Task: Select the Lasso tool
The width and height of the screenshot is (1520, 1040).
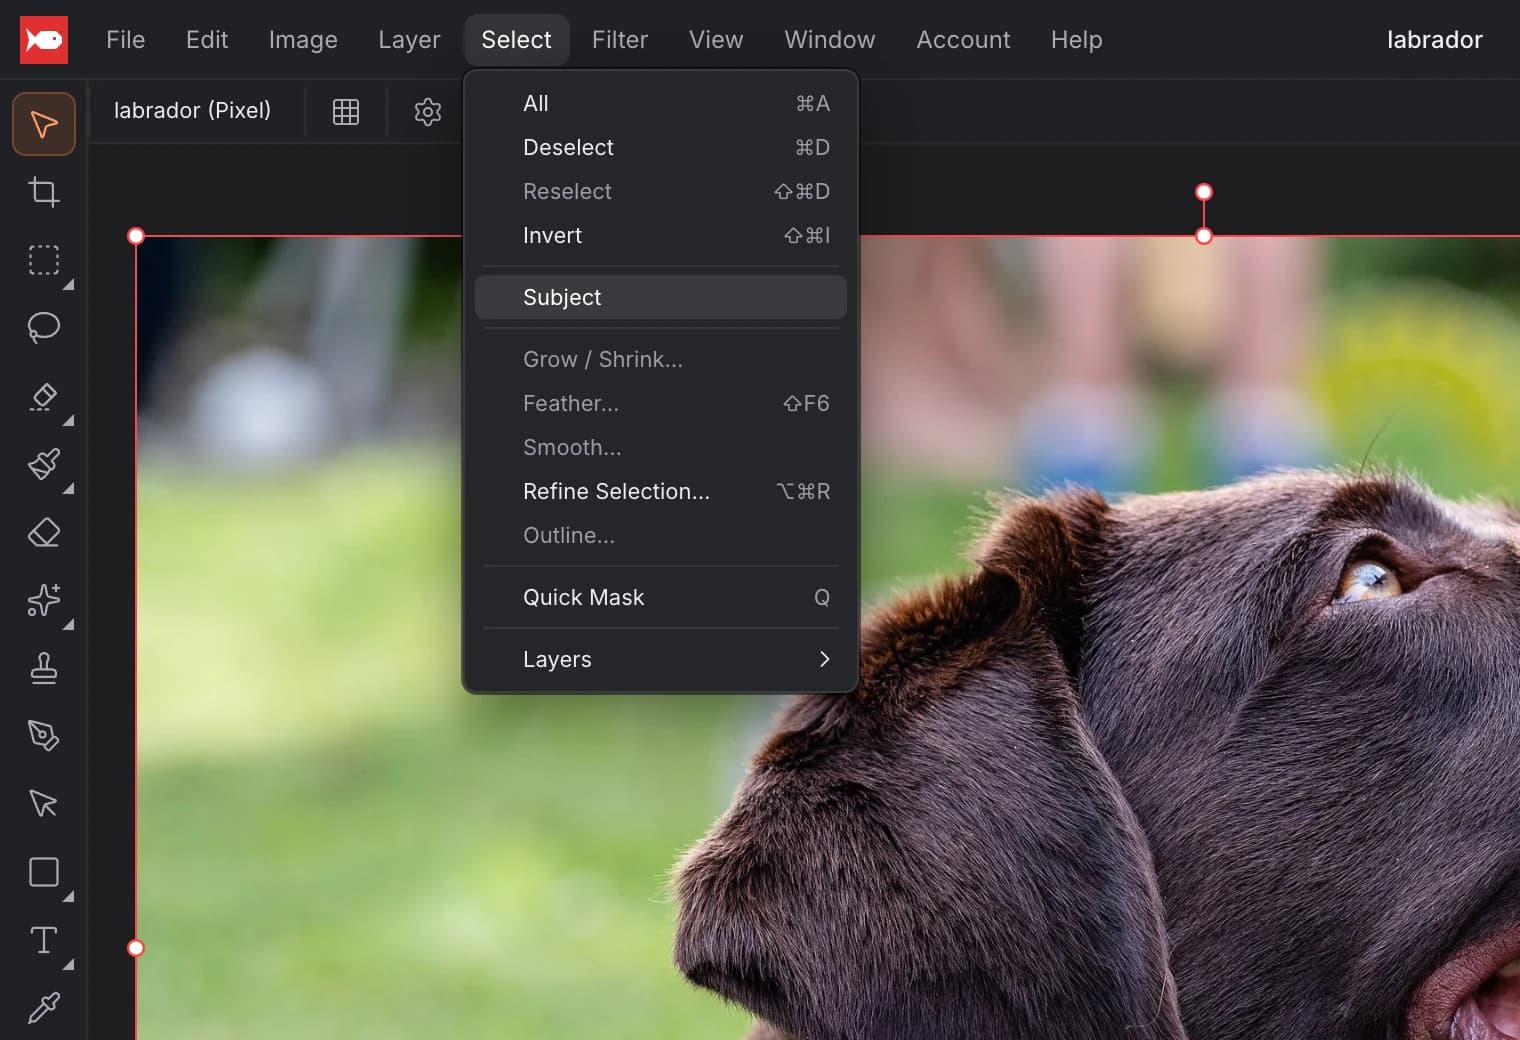Action: pyautogui.click(x=44, y=328)
